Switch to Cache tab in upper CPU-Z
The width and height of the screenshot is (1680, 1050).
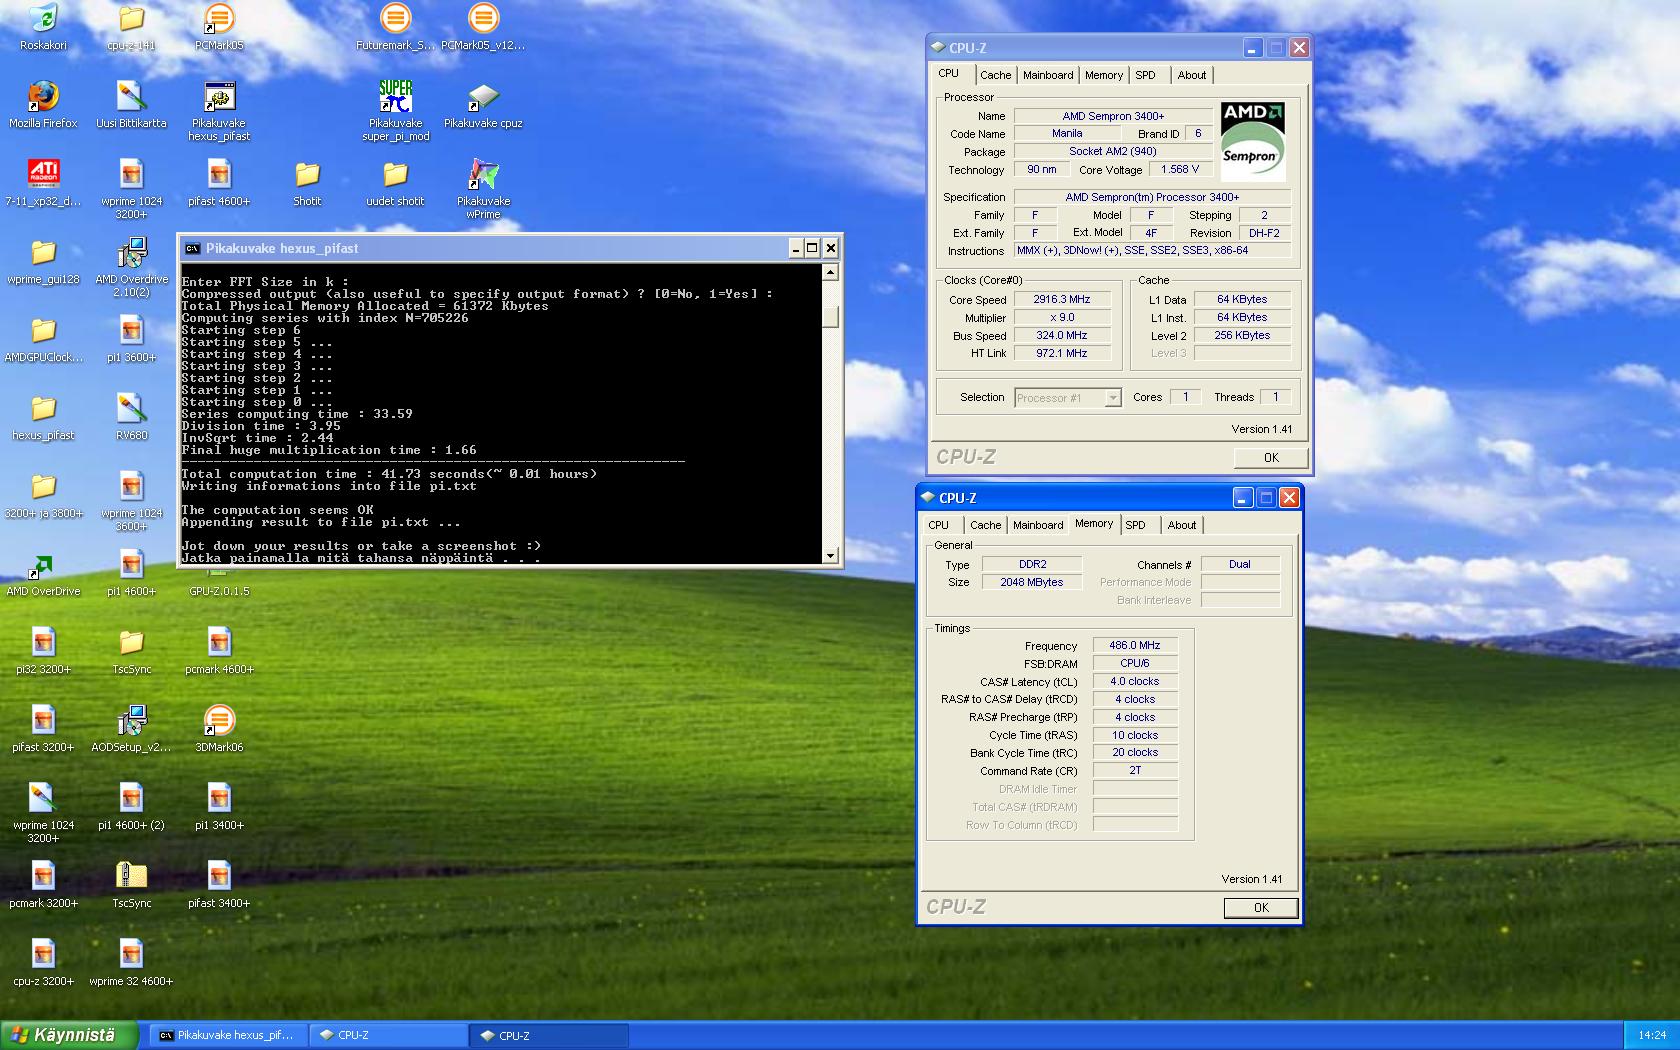click(x=995, y=75)
